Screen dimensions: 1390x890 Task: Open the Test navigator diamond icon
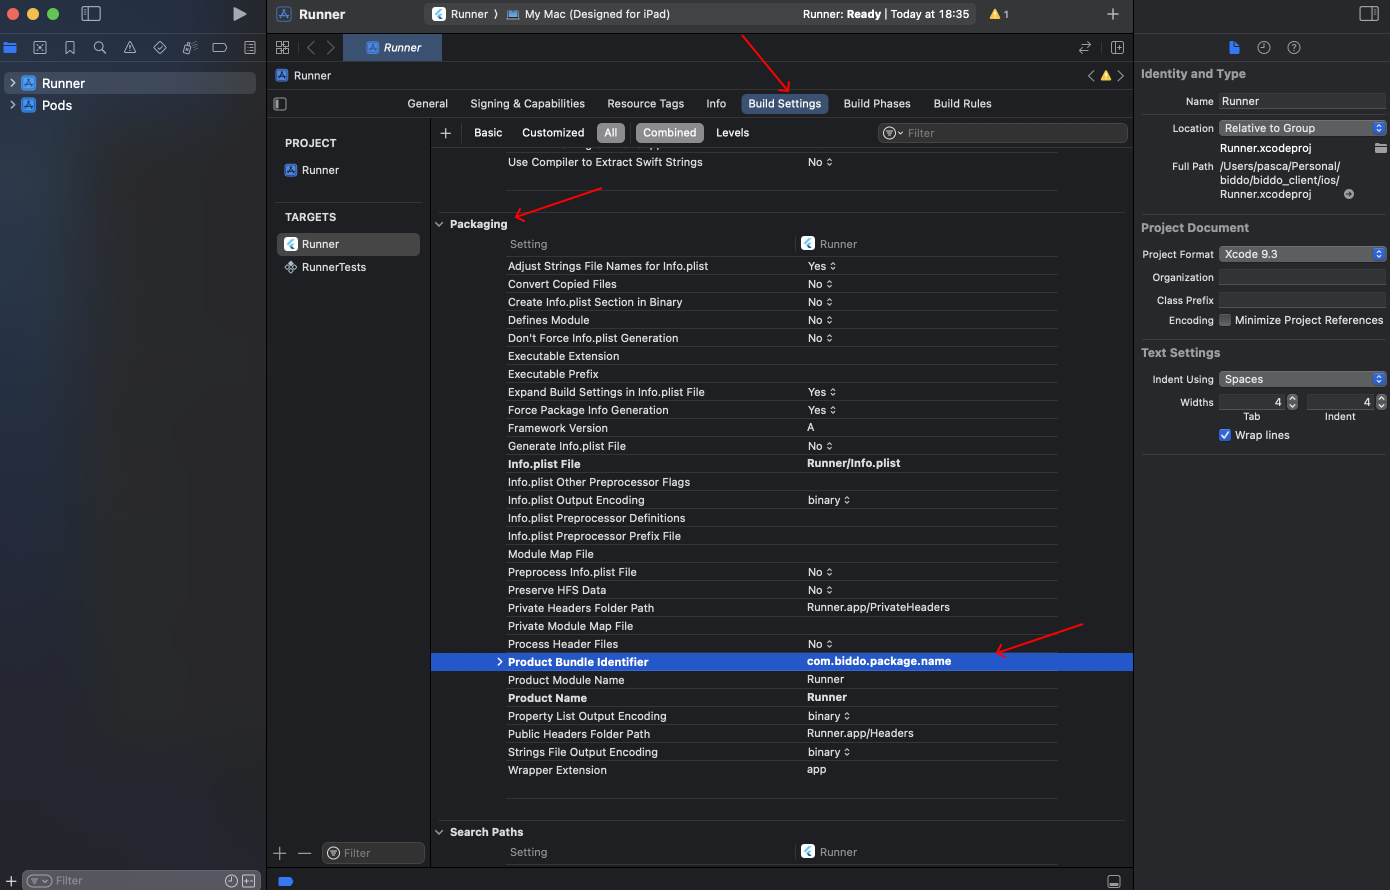(x=160, y=47)
